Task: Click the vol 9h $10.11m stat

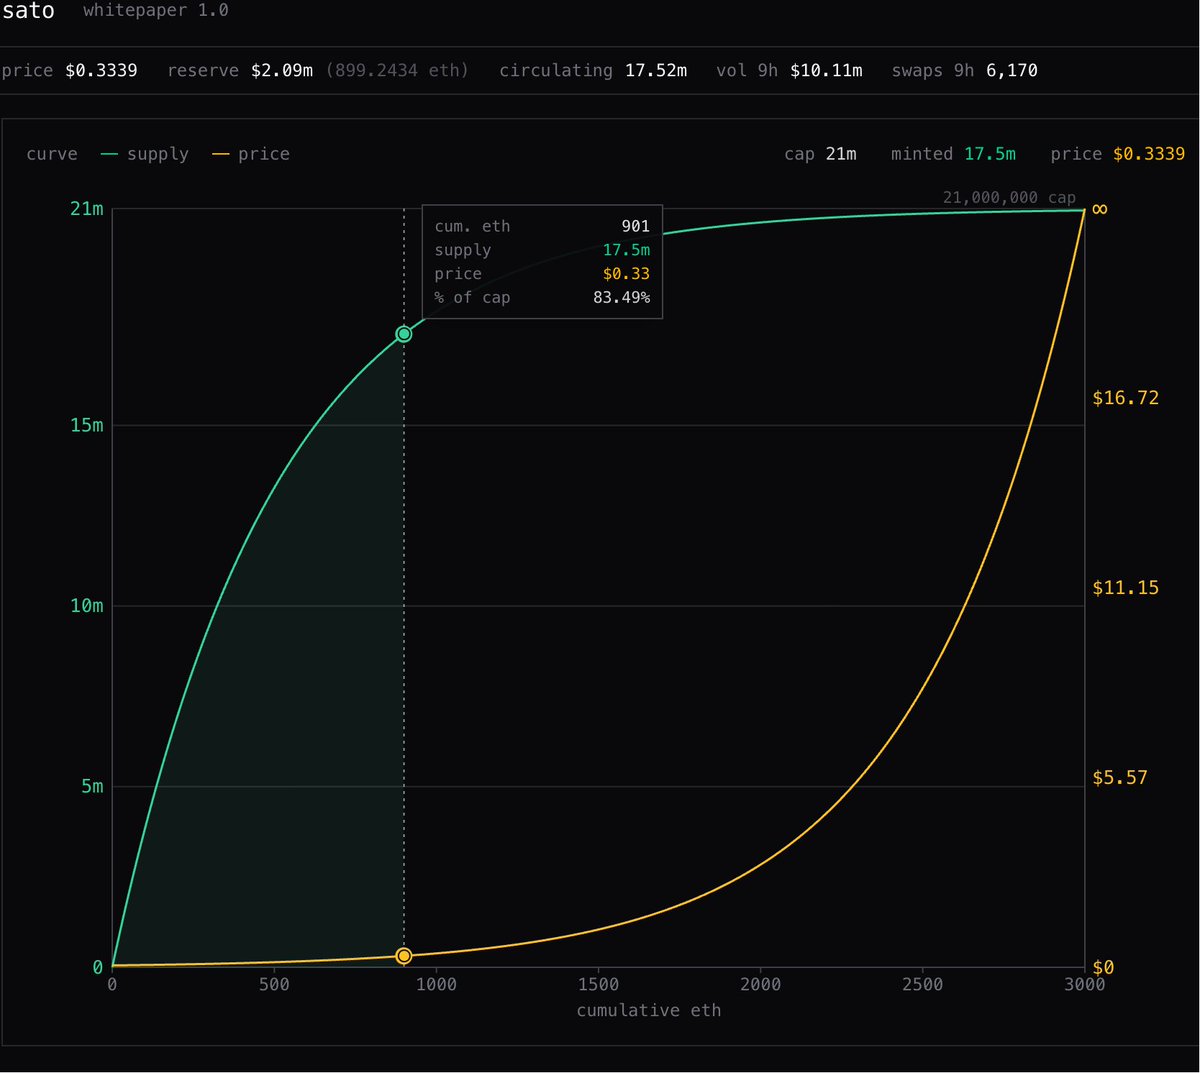Action: (789, 71)
